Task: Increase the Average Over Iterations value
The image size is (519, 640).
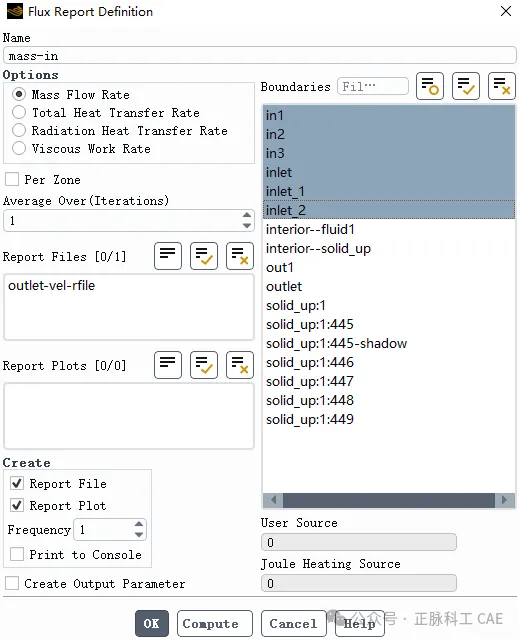Action: point(246,215)
